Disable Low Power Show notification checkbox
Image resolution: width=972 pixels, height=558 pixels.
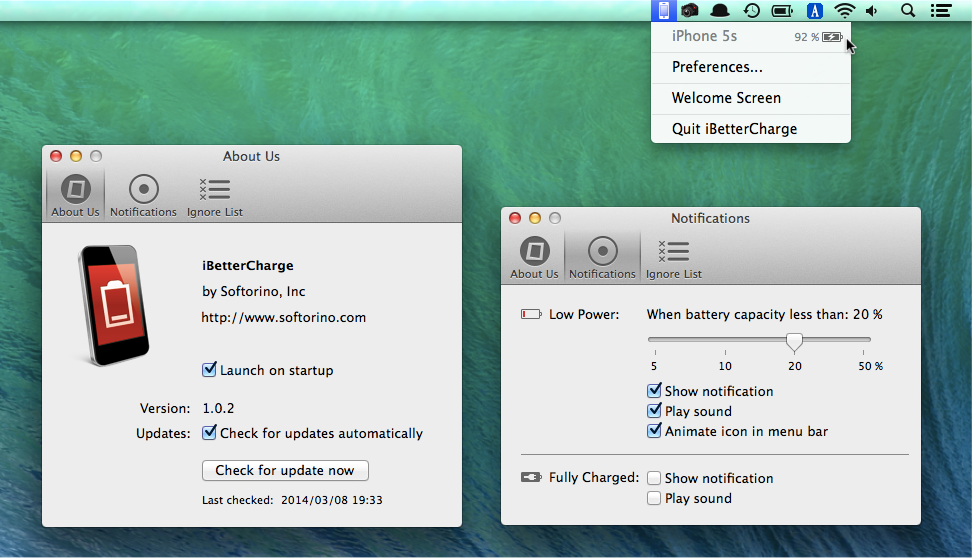point(654,391)
